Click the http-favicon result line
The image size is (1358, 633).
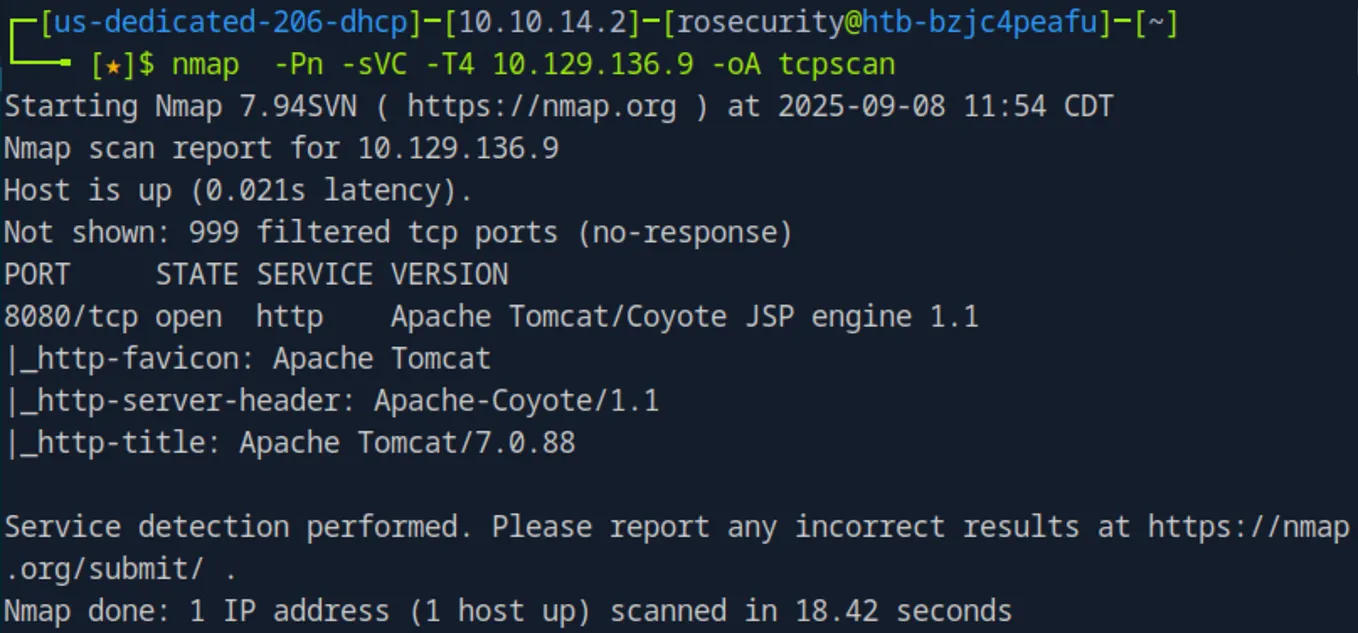pyautogui.click(x=248, y=359)
